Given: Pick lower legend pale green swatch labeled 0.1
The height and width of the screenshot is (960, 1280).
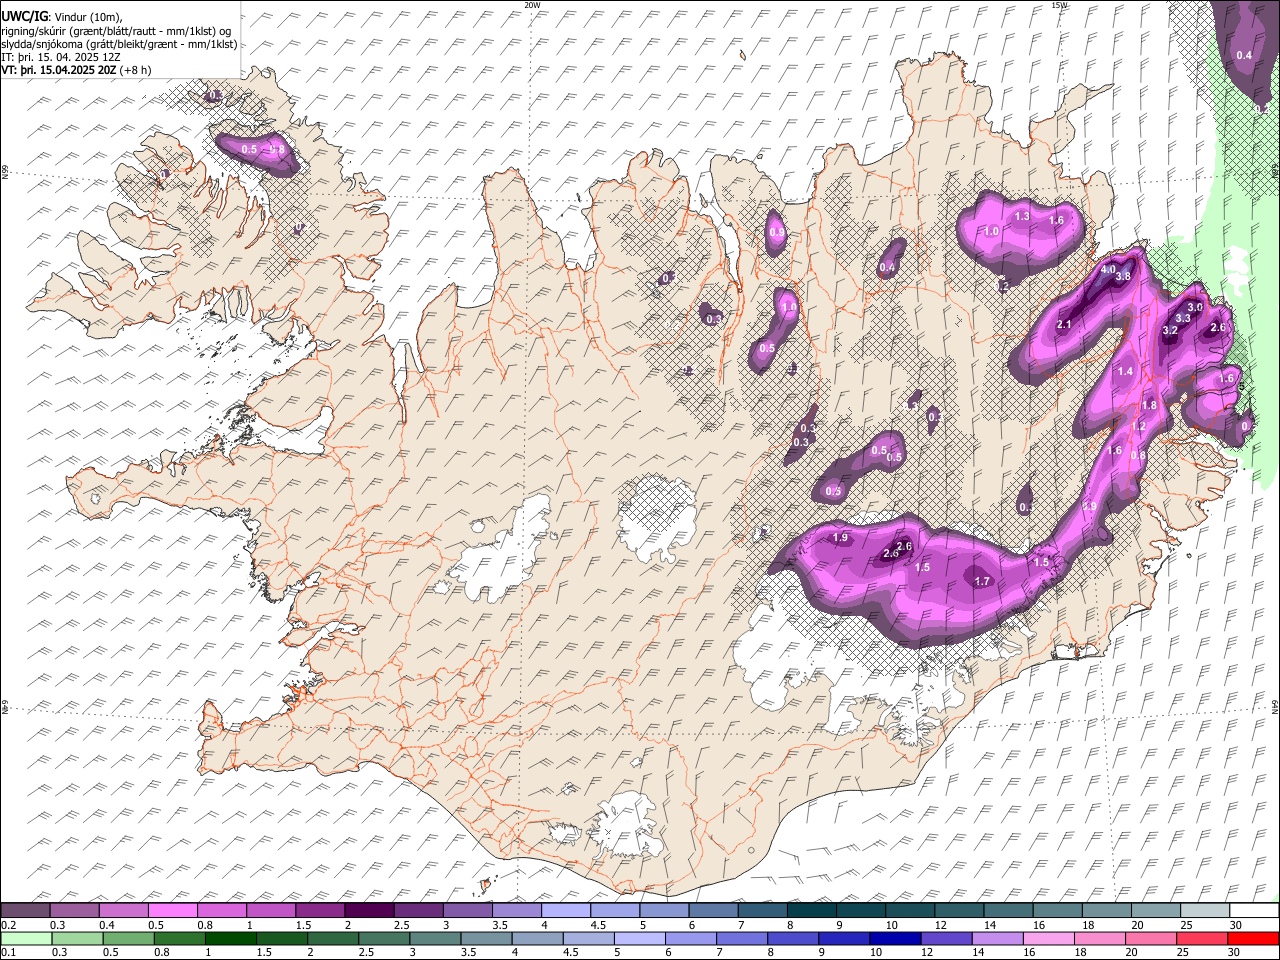Looking at the screenshot, I should coord(26,938).
